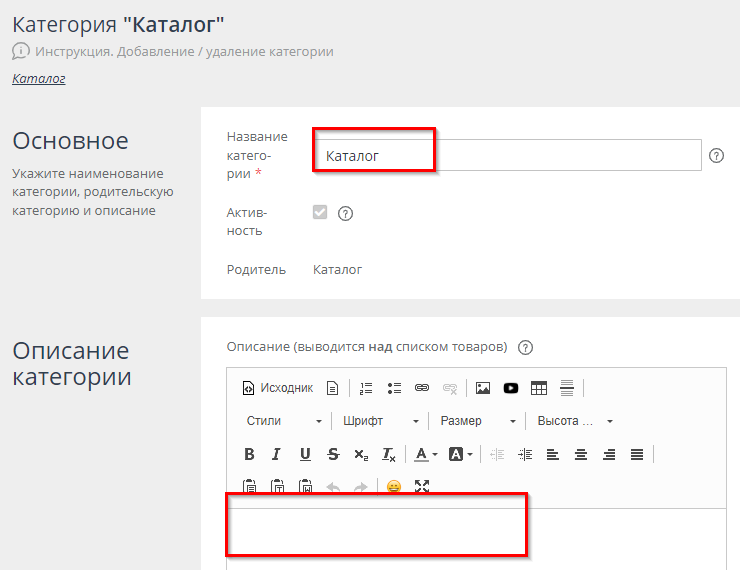The width and height of the screenshot is (740, 570).
Task: Toggle the Активность checkbox
Action: [x=320, y=212]
